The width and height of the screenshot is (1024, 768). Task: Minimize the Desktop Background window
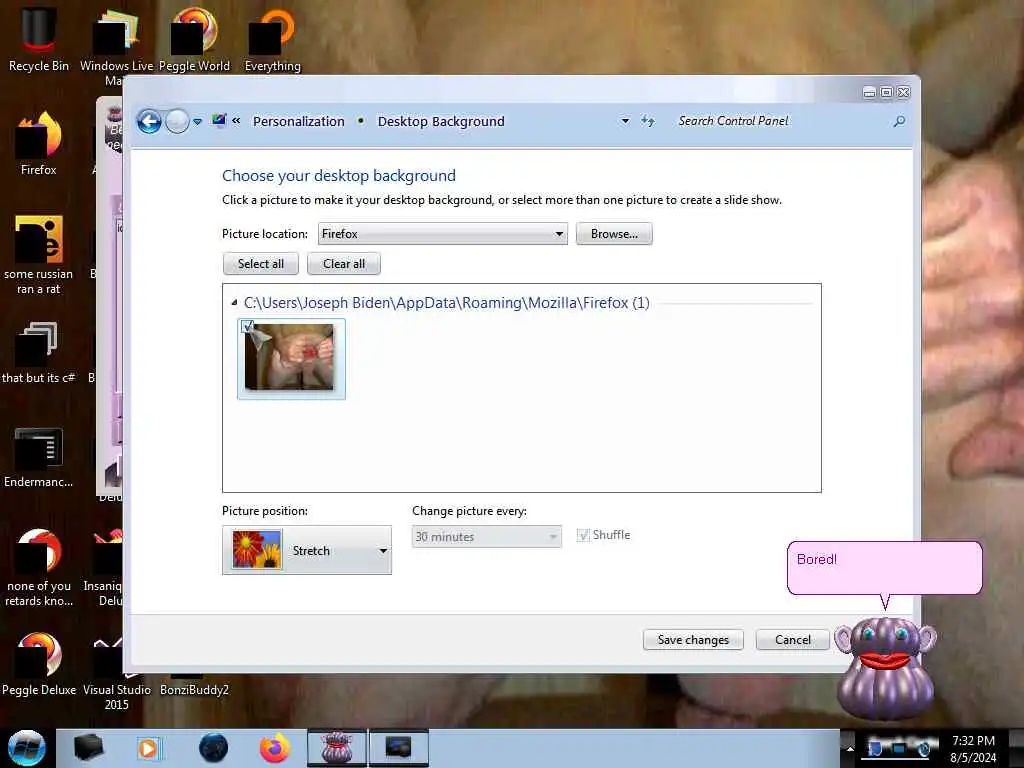(x=869, y=93)
